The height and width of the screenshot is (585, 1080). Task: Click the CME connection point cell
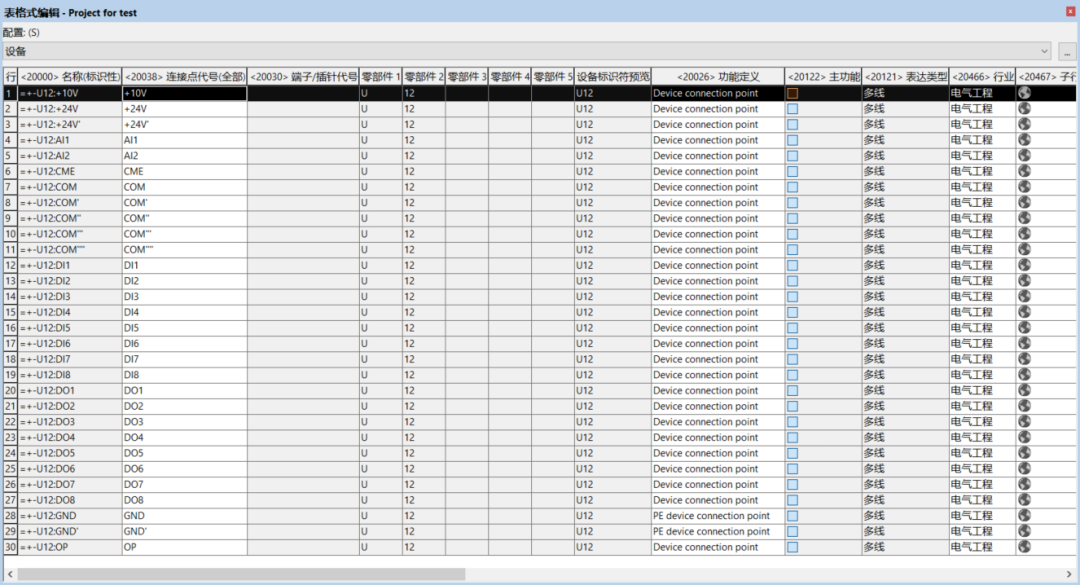click(185, 172)
